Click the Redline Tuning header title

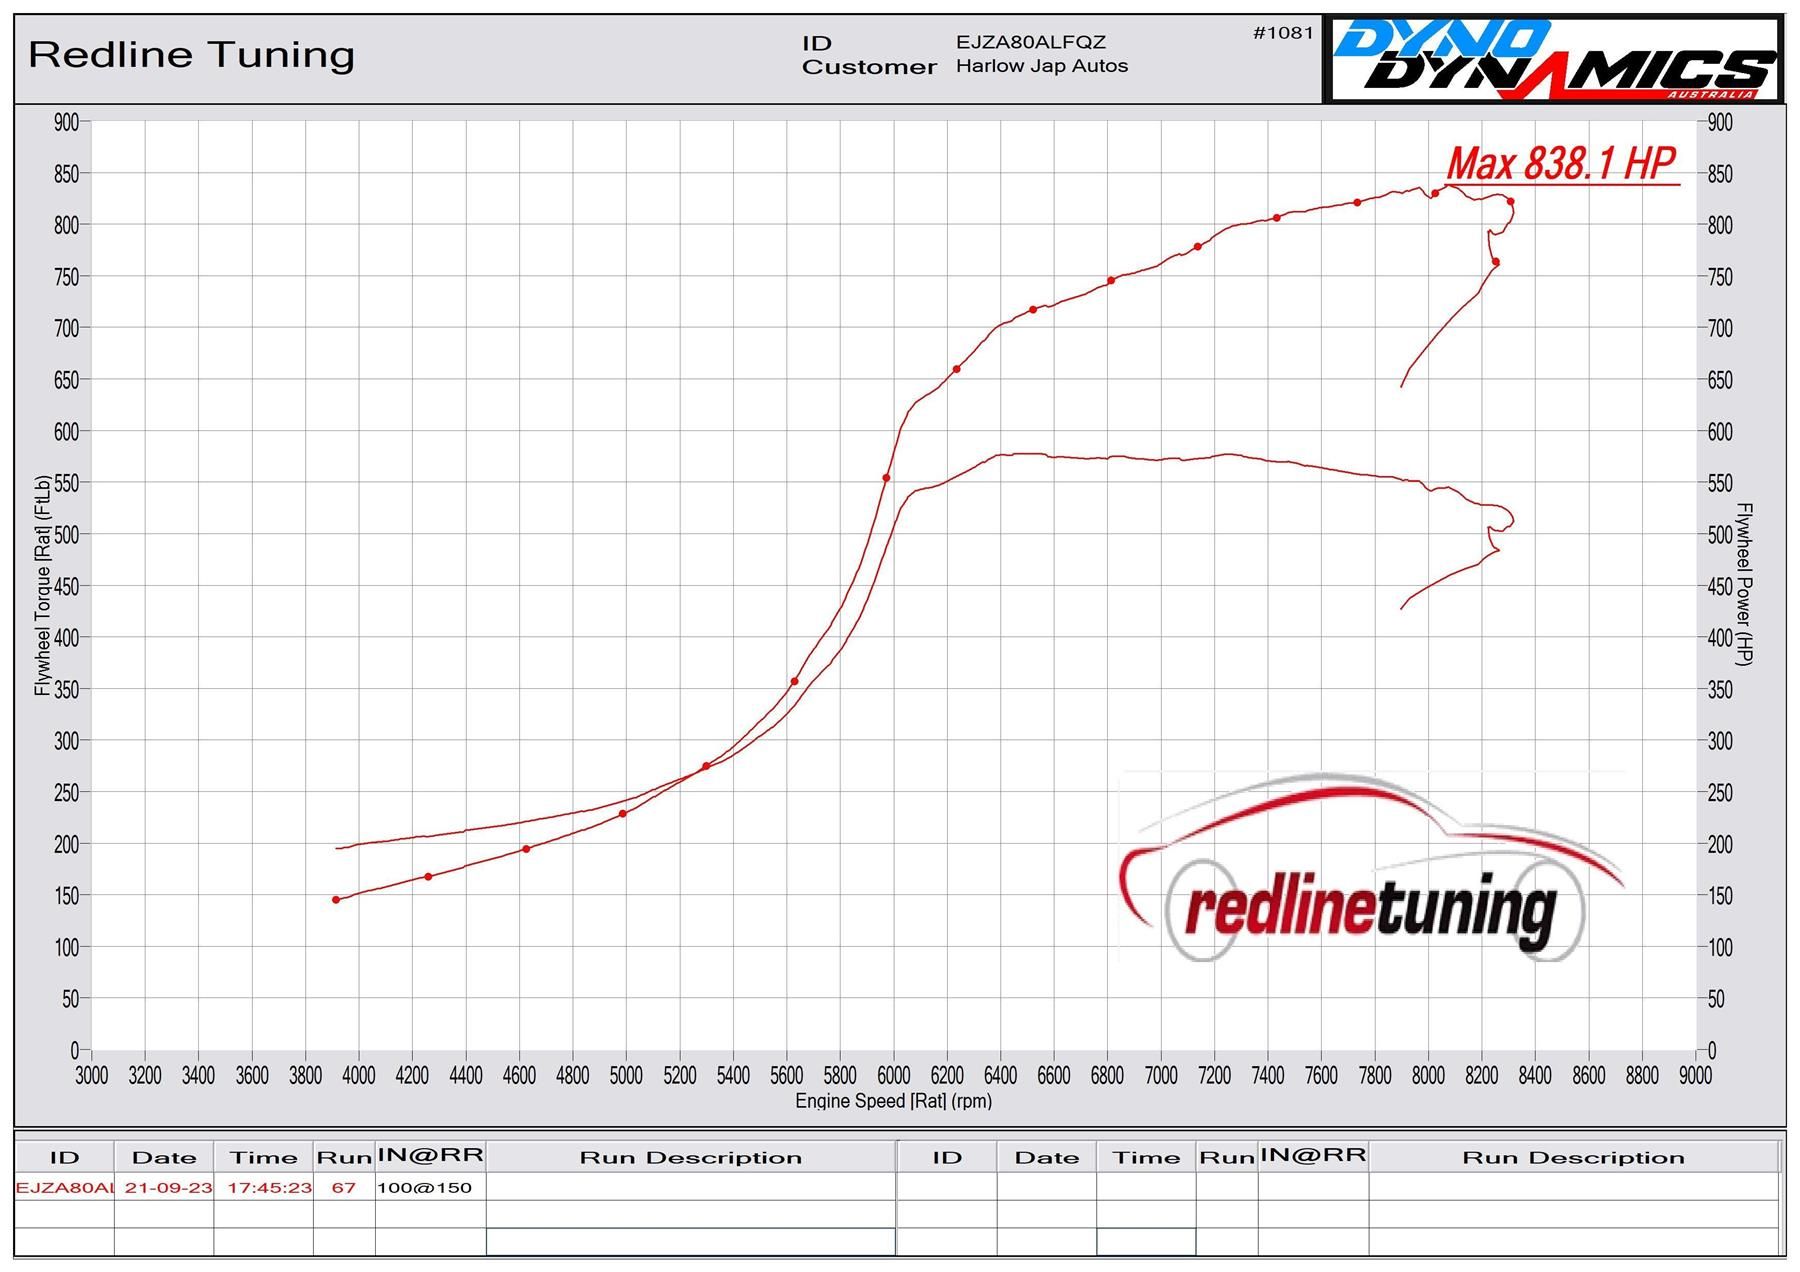coord(191,54)
